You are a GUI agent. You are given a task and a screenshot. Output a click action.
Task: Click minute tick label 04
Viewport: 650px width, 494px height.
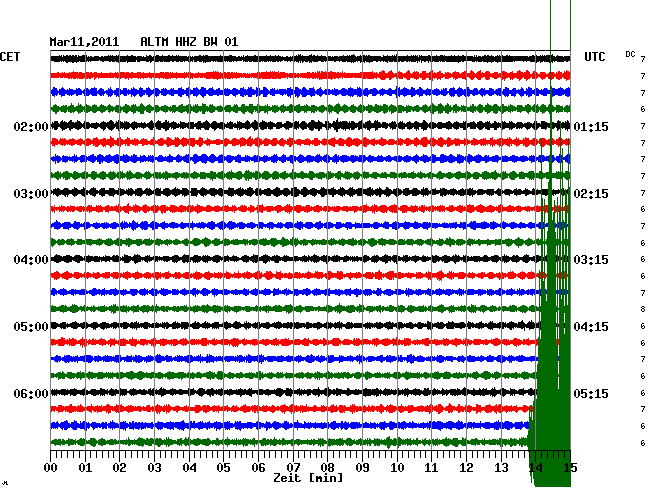click(189, 468)
